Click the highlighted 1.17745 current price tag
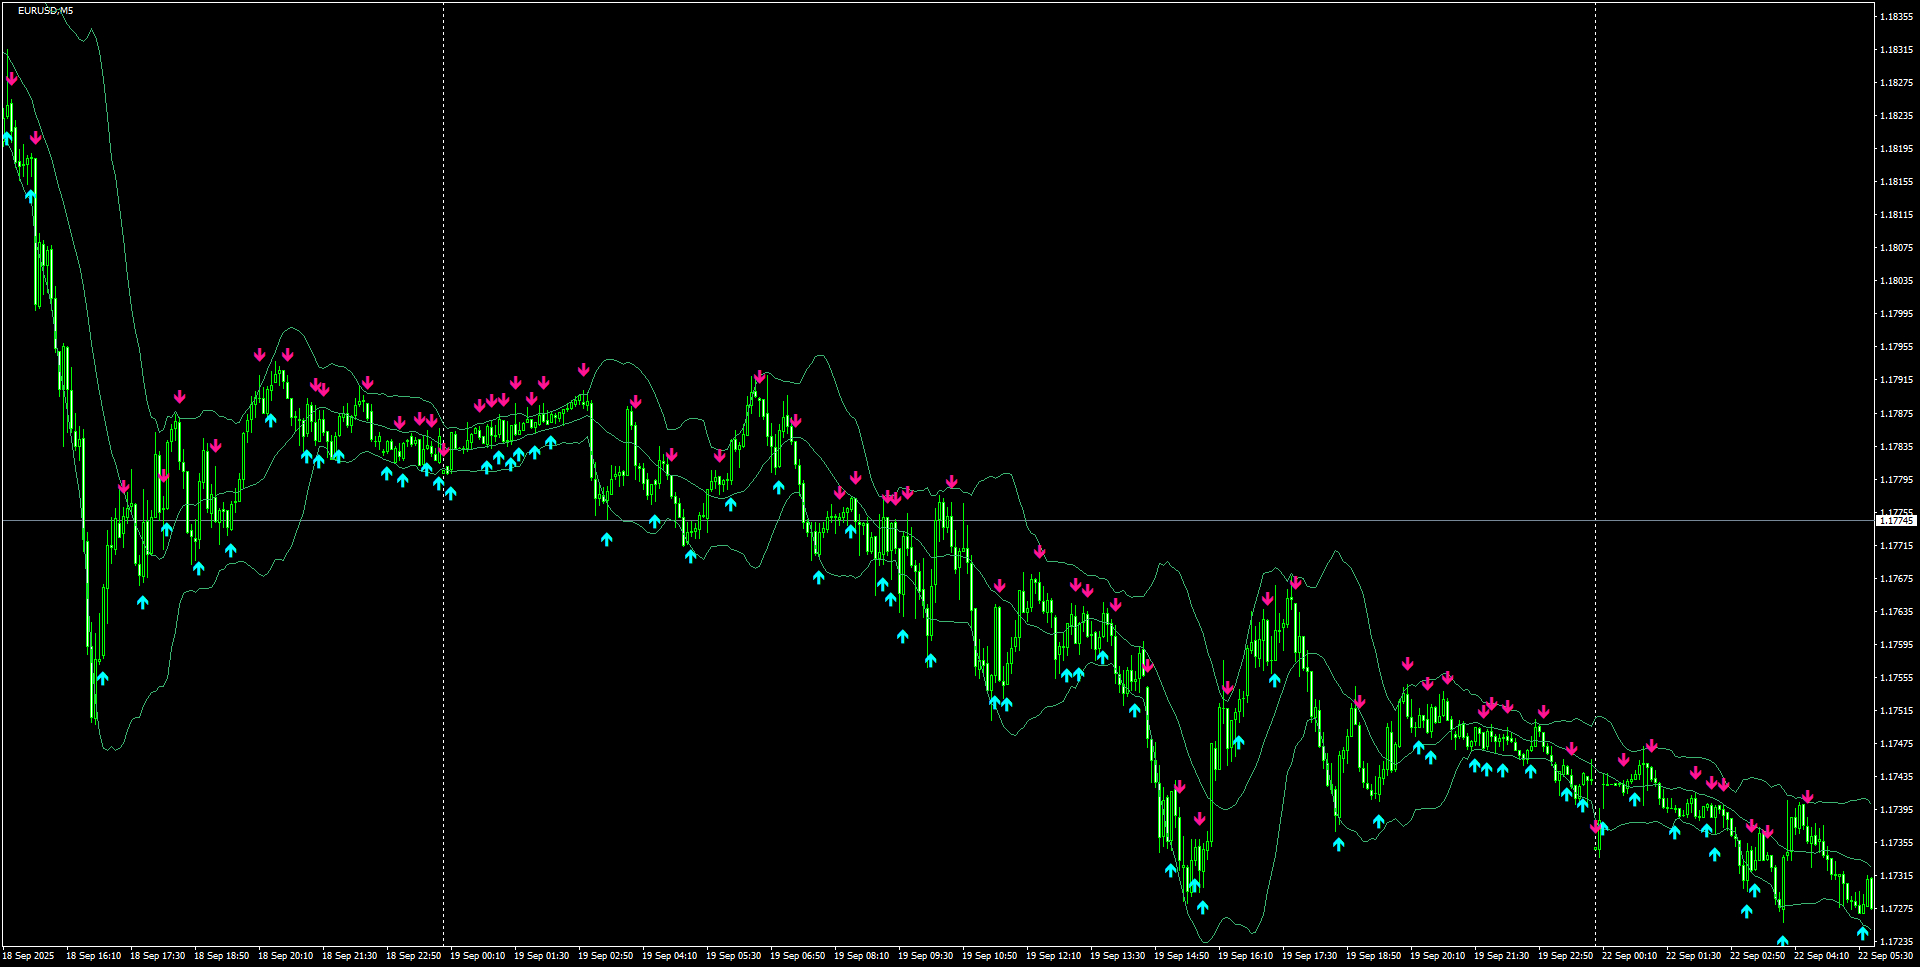 [1895, 520]
